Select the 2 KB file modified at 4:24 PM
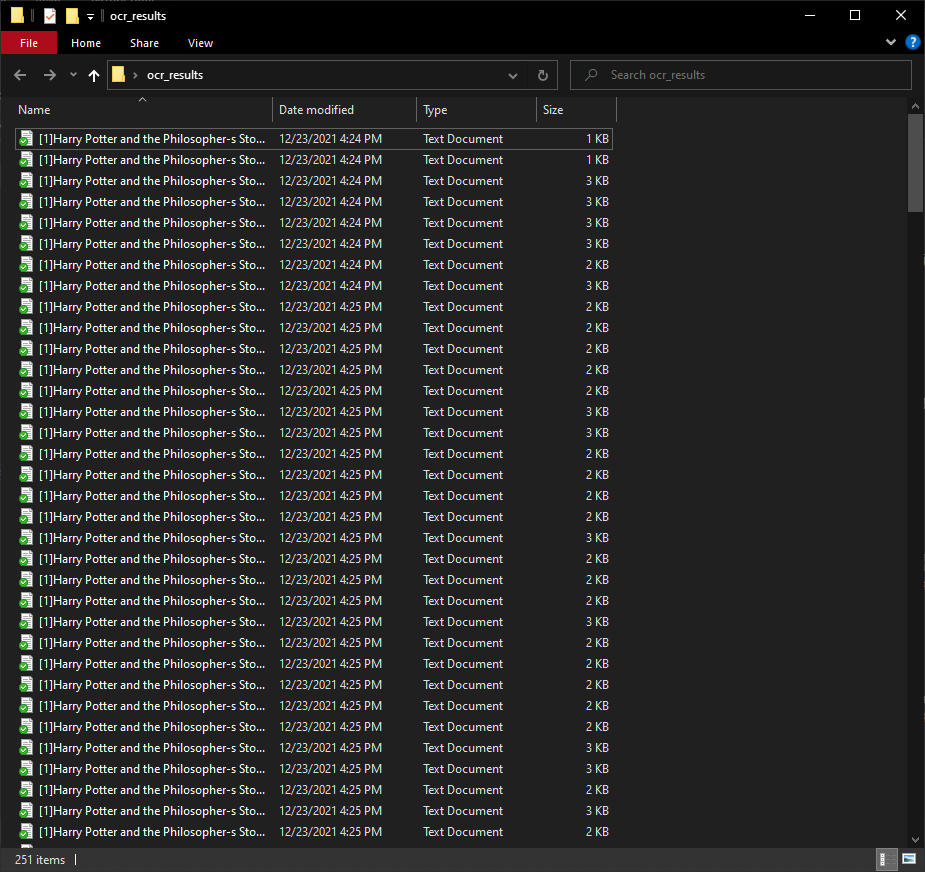This screenshot has width=925, height=872. [314, 265]
